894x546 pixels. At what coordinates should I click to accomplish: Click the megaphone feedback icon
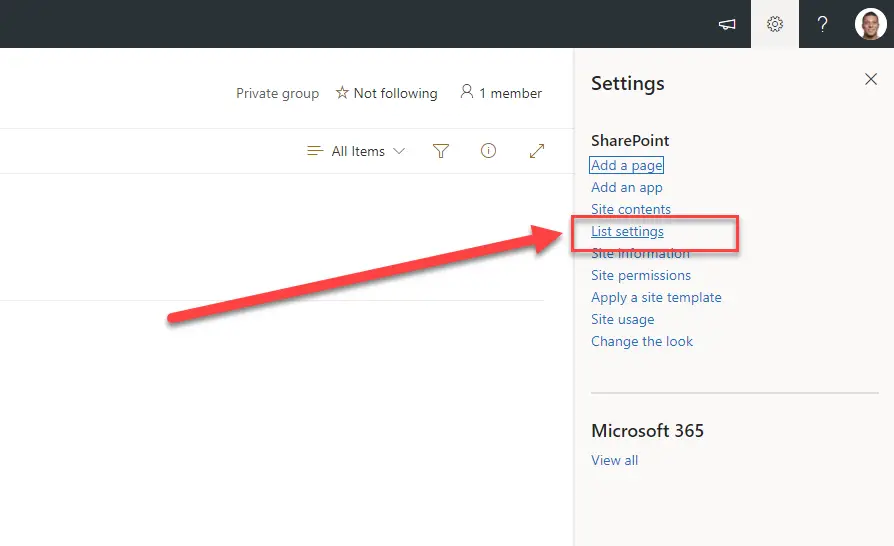[727, 24]
